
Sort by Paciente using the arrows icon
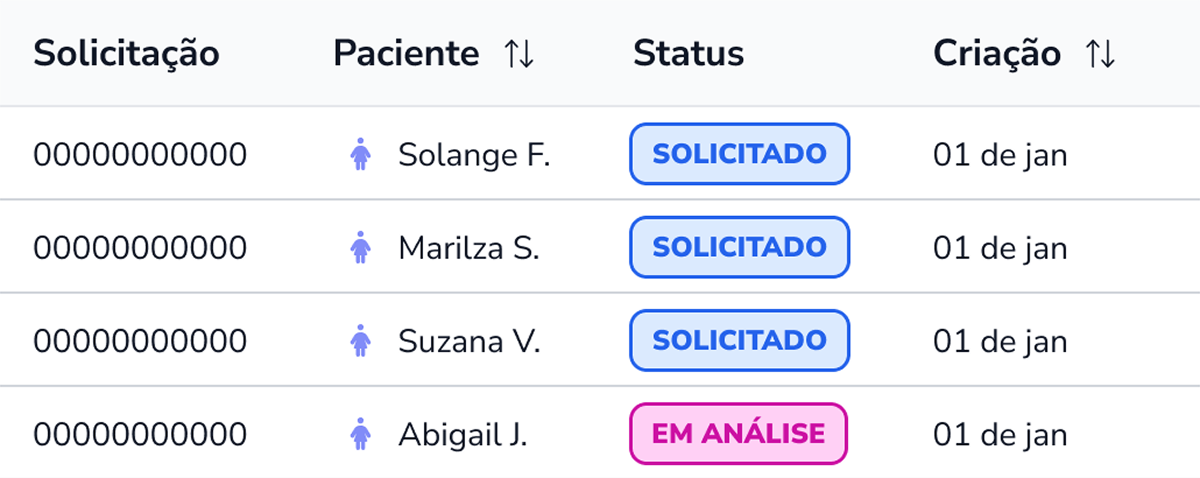519,54
